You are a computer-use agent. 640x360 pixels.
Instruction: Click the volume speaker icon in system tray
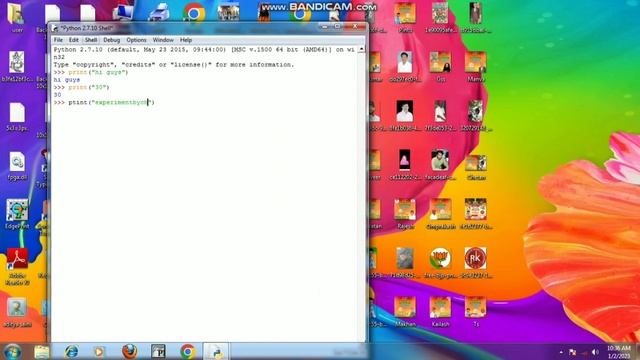[595, 352]
